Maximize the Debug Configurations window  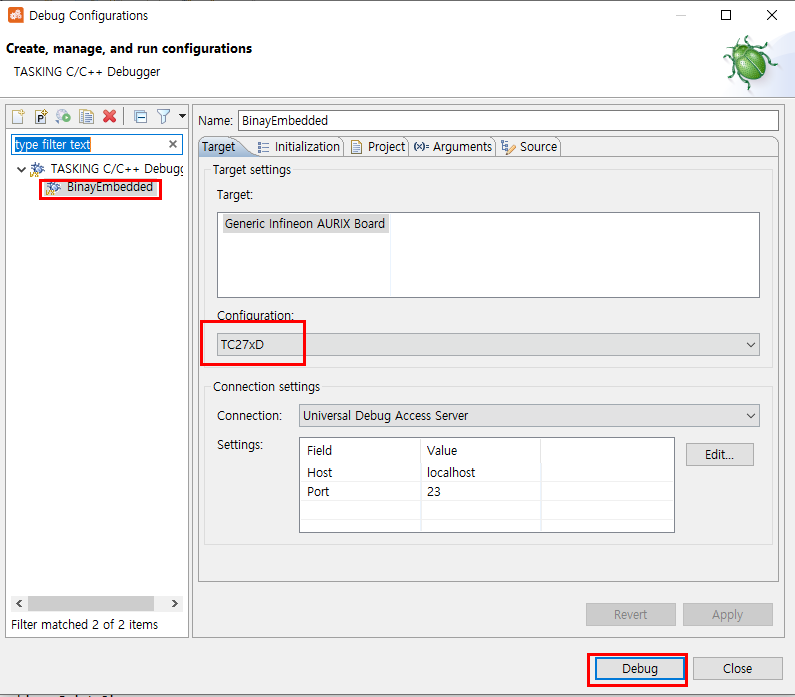pyautogui.click(x=726, y=15)
